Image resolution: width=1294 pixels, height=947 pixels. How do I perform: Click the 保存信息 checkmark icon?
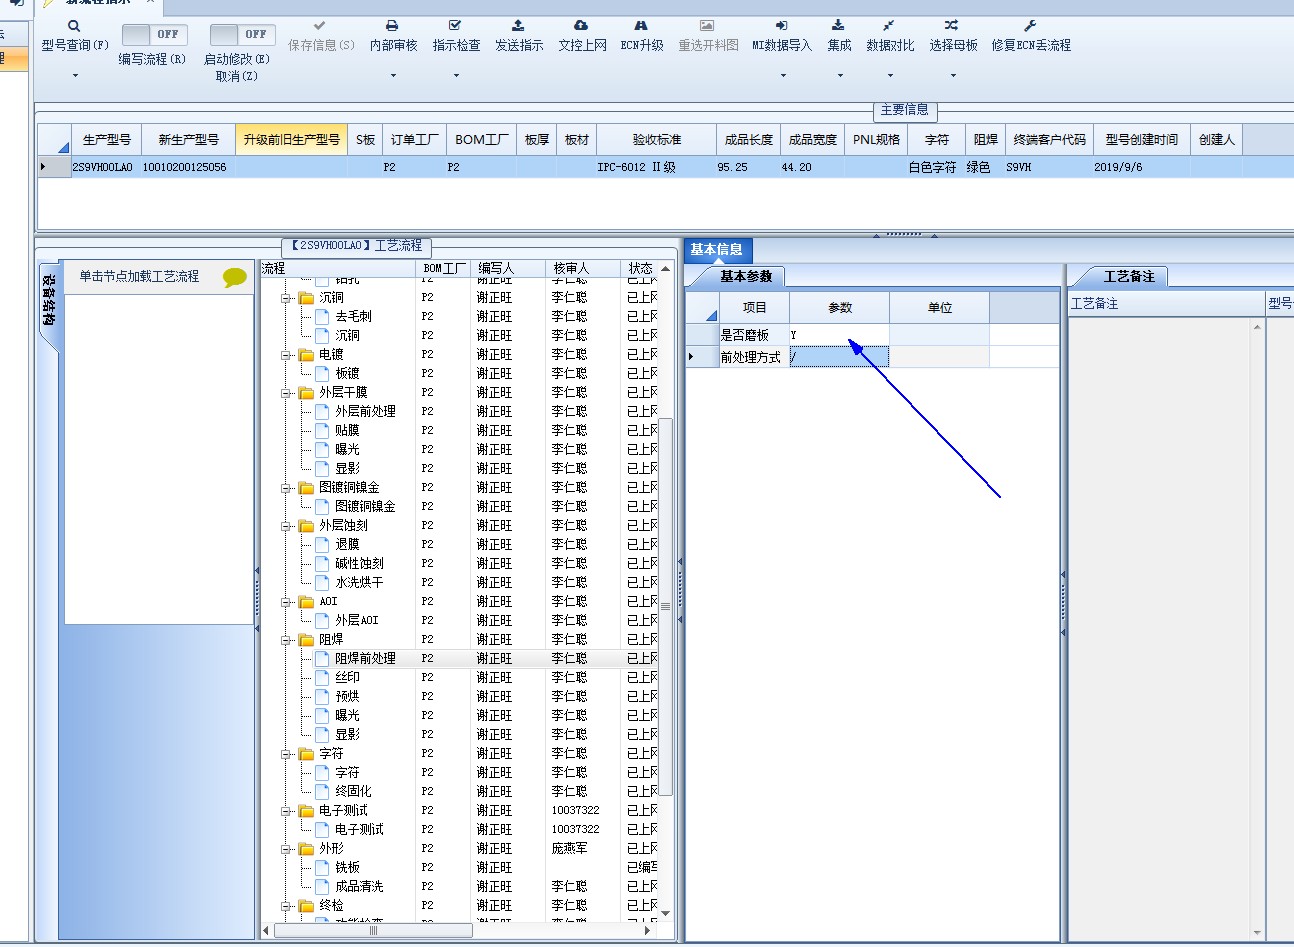(x=320, y=26)
